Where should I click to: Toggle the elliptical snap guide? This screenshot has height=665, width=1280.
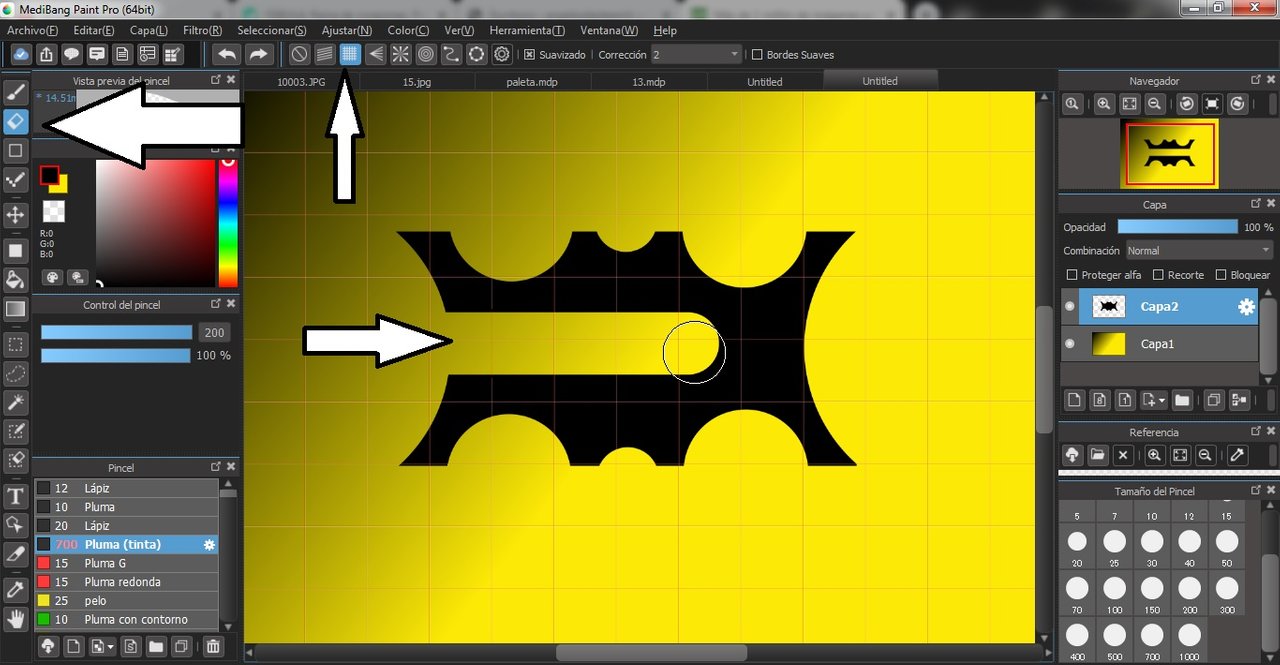(x=477, y=54)
